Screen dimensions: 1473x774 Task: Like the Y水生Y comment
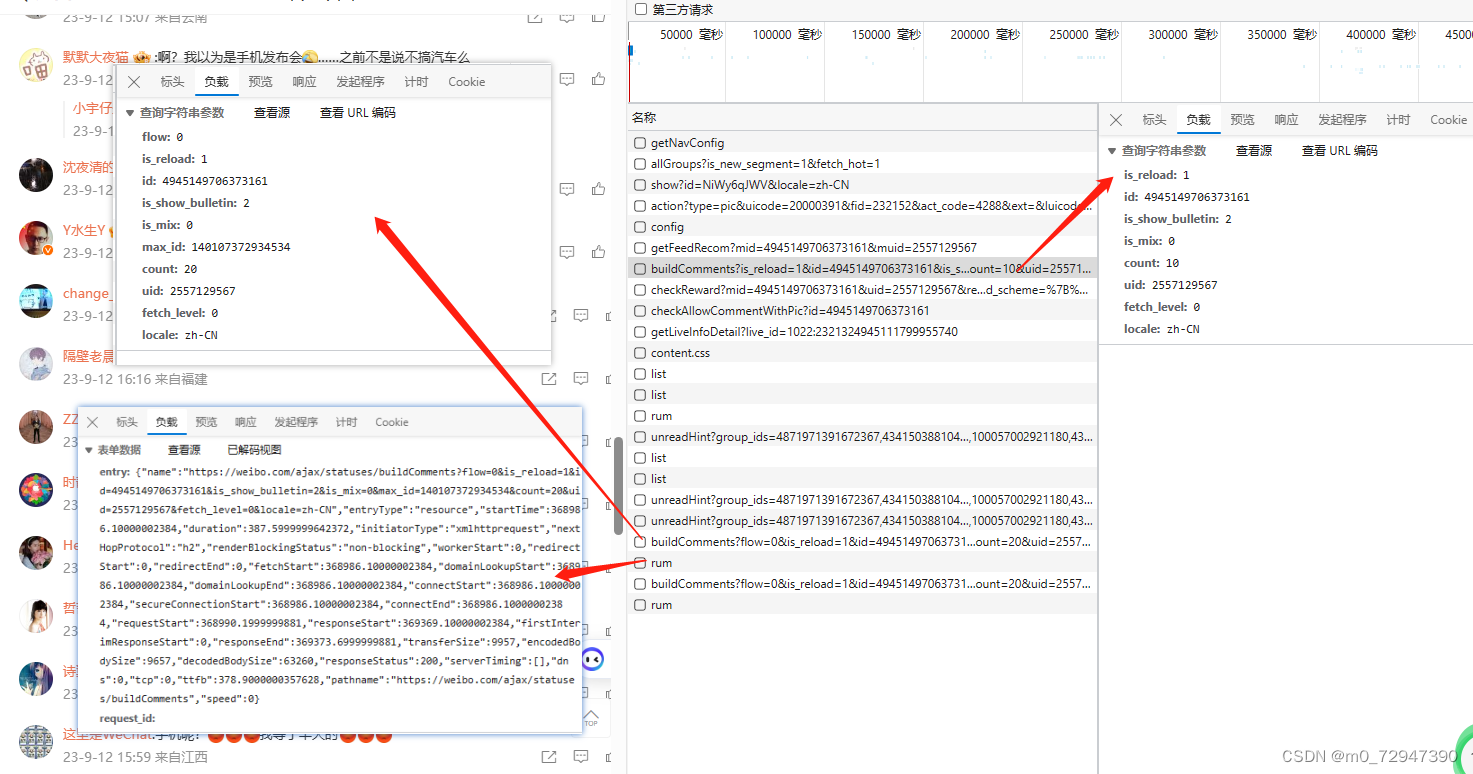coord(599,252)
